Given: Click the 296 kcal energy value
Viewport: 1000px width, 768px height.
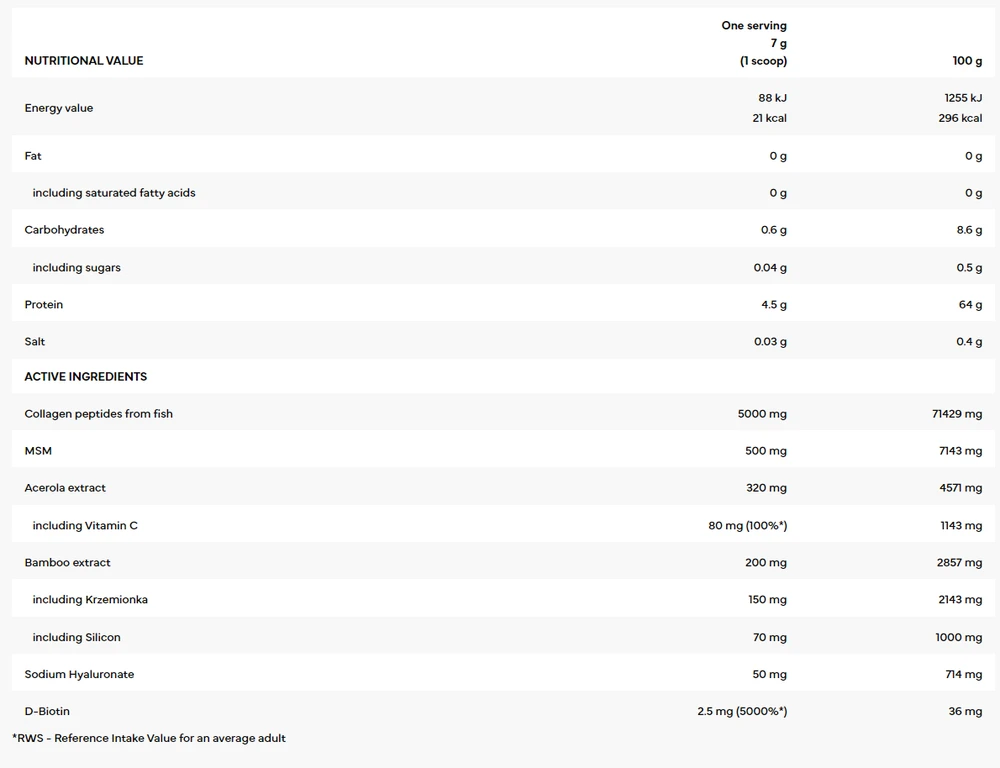Looking at the screenshot, I should [960, 118].
